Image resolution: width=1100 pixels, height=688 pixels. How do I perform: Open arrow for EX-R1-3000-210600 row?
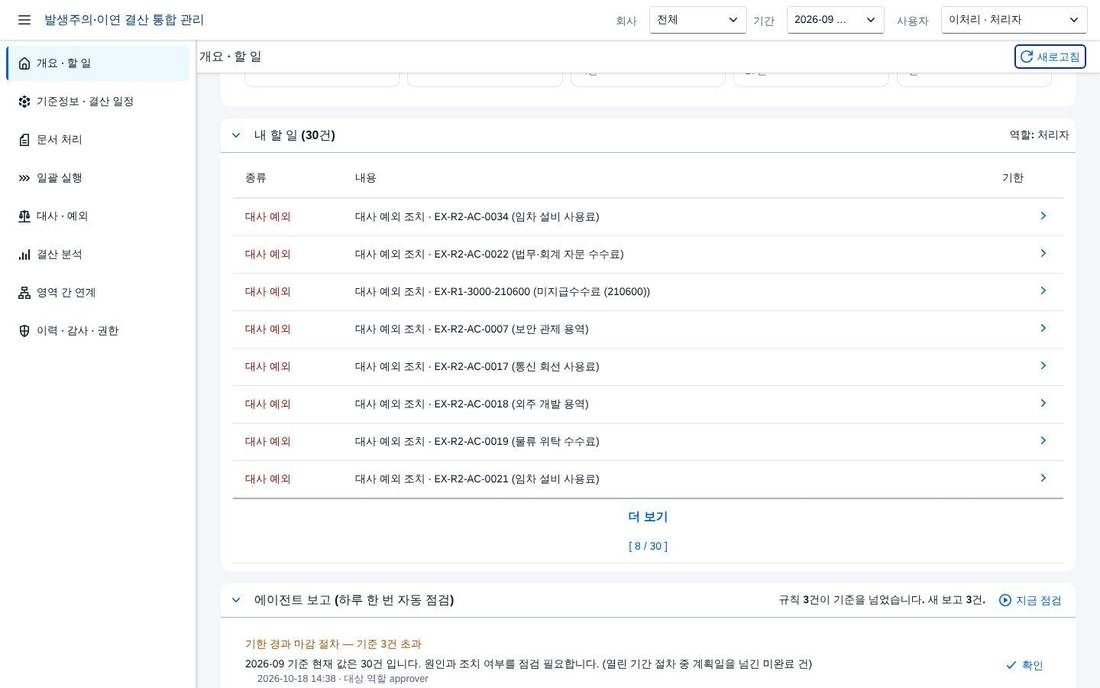coord(1043,291)
